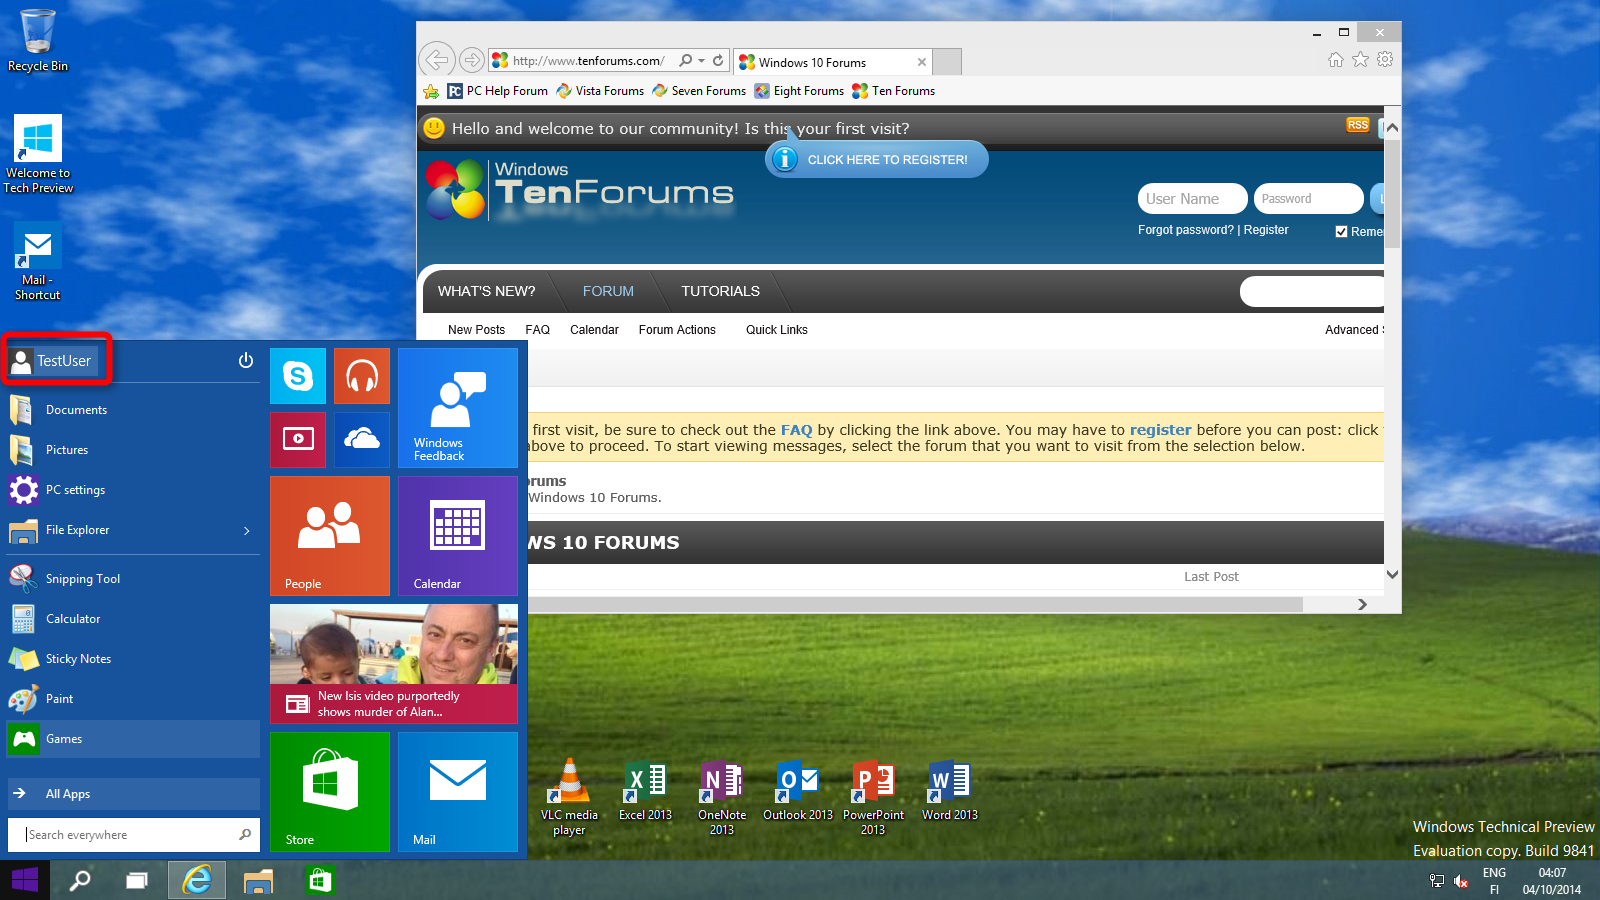Open the Skype tile in Start menu

click(x=298, y=376)
